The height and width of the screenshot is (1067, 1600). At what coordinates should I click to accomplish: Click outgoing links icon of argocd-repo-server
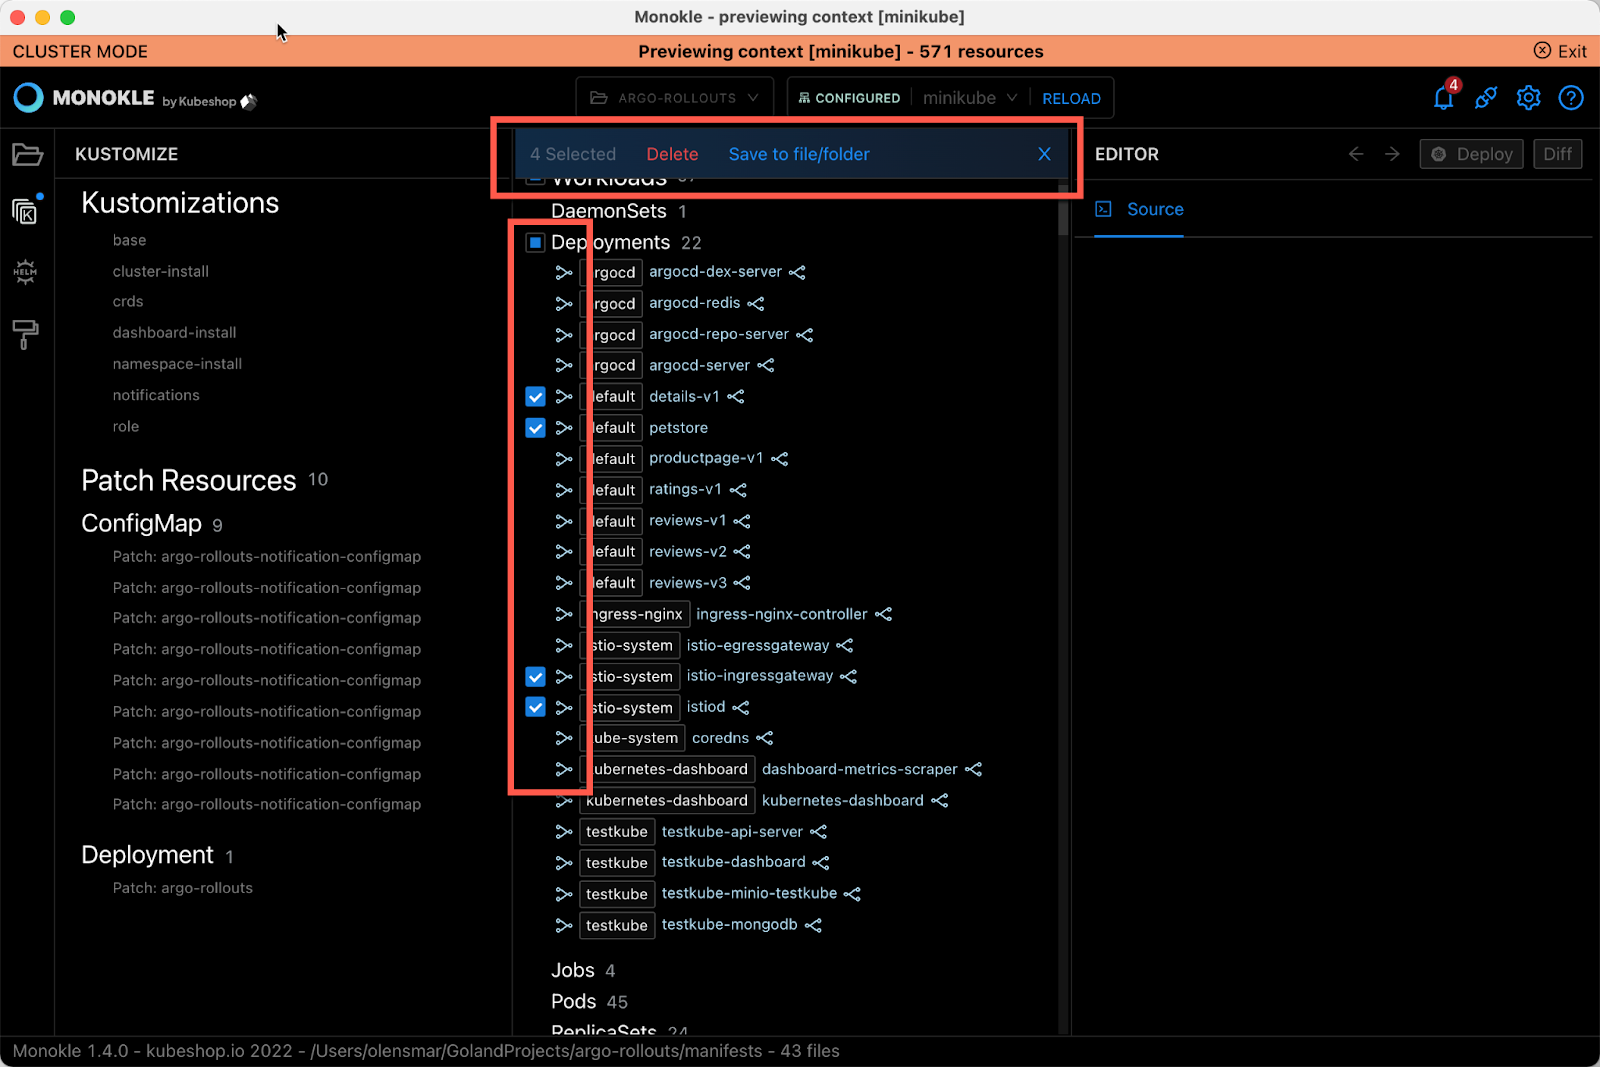tap(804, 335)
